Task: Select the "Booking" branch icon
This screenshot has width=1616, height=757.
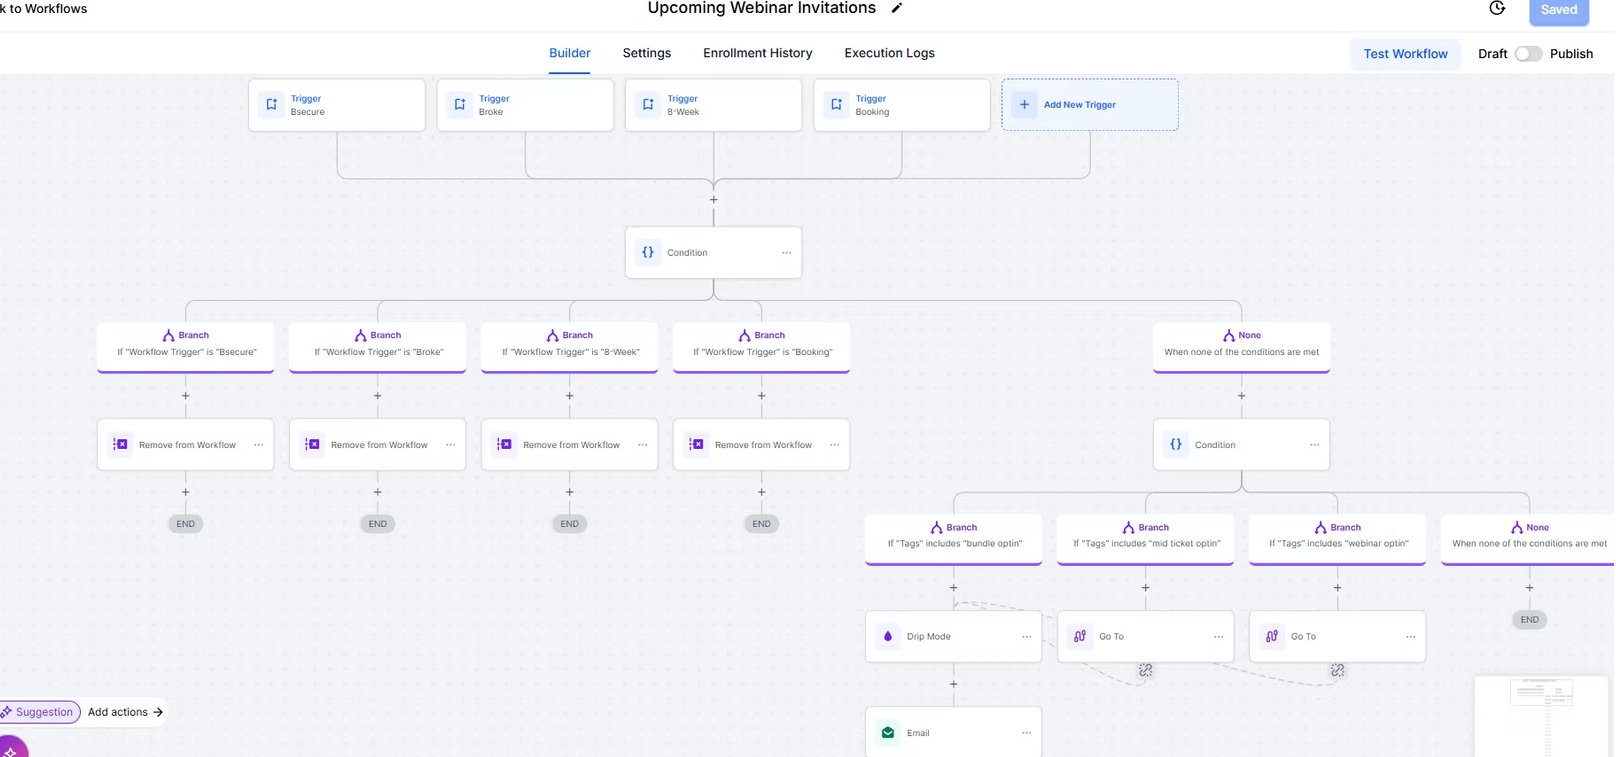Action: (744, 335)
